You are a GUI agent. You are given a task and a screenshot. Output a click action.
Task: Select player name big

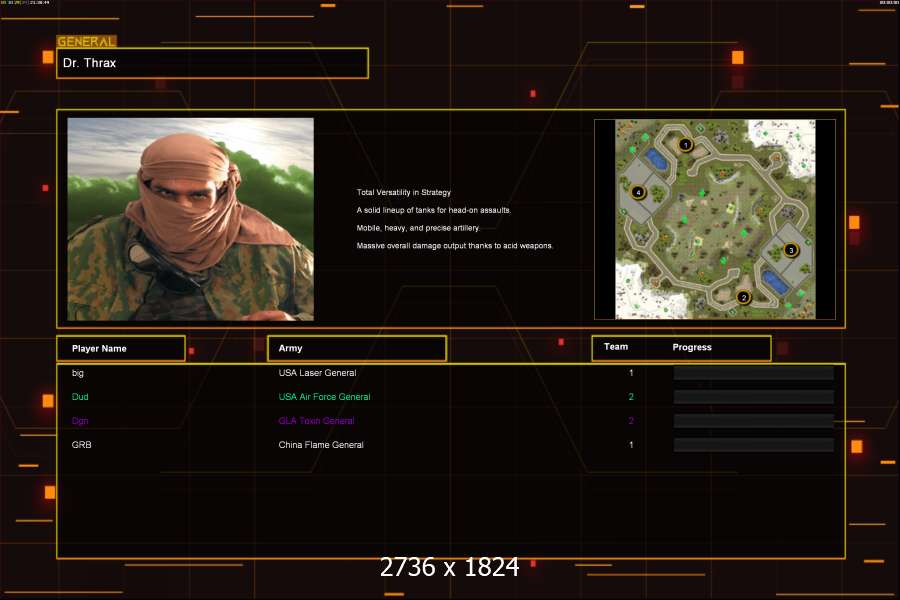coord(77,373)
